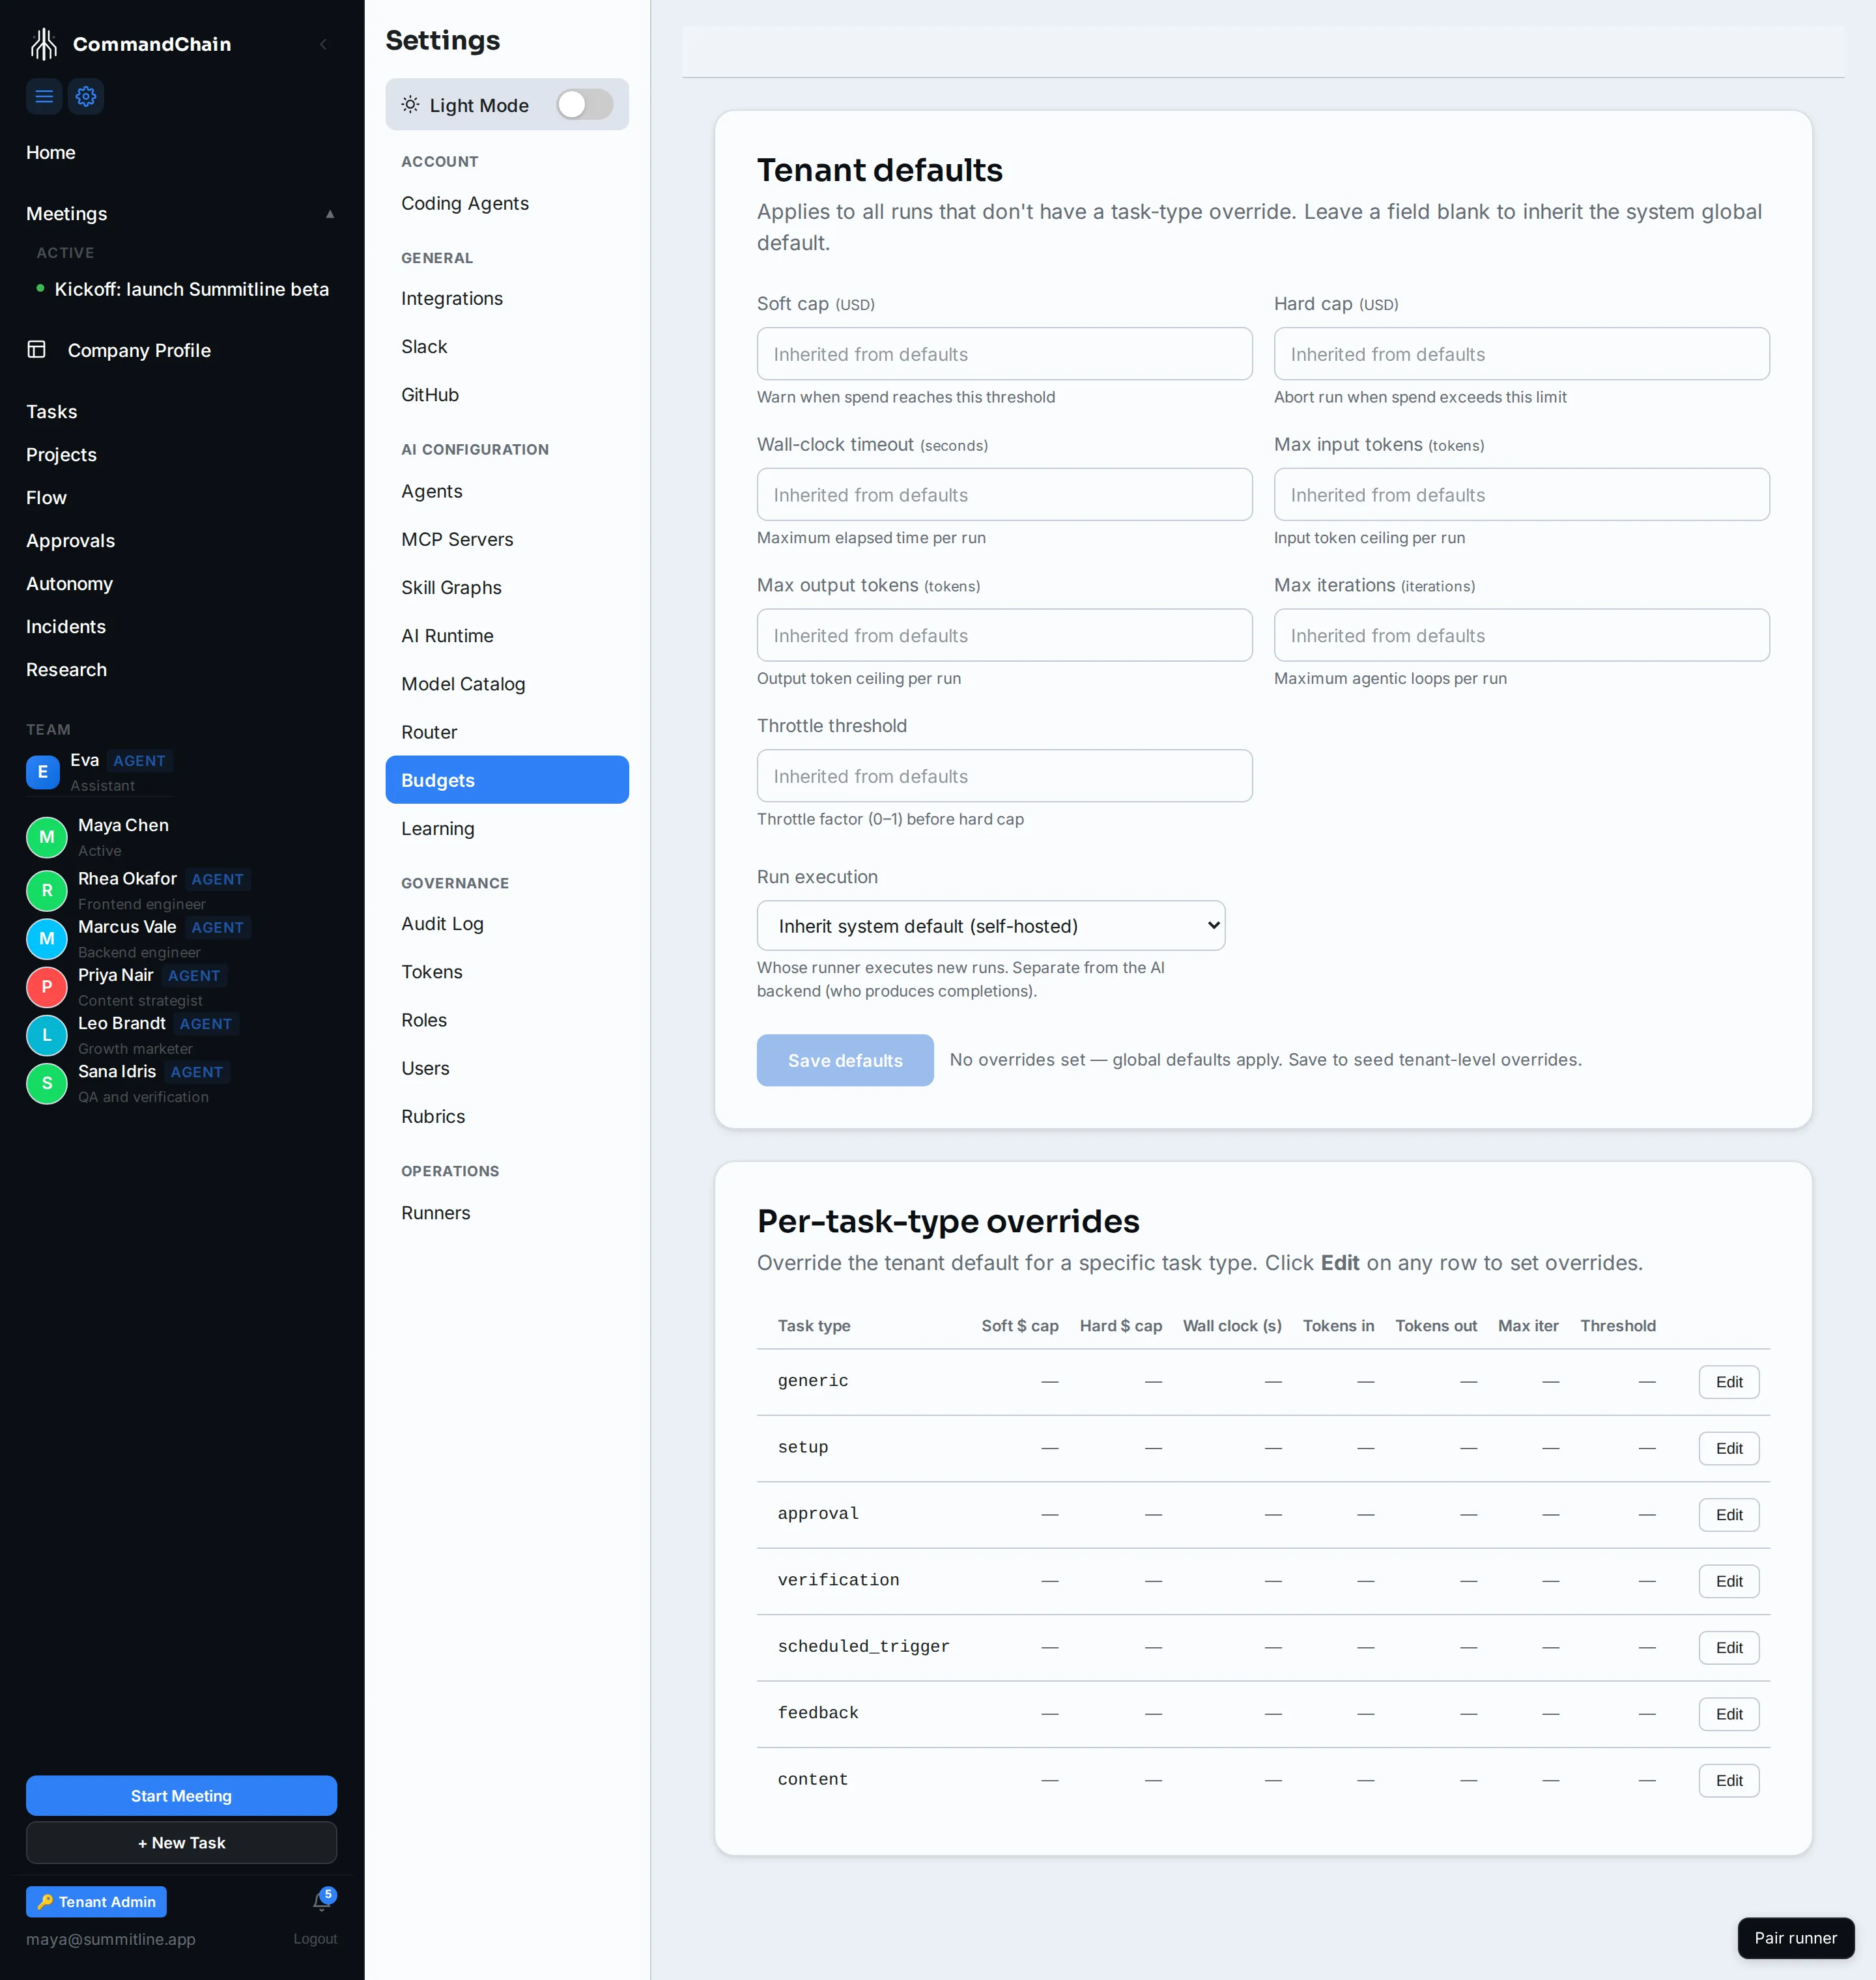The height and width of the screenshot is (1980, 1876).
Task: Click Marcus Vale's avatar
Action: pyautogui.click(x=47, y=938)
